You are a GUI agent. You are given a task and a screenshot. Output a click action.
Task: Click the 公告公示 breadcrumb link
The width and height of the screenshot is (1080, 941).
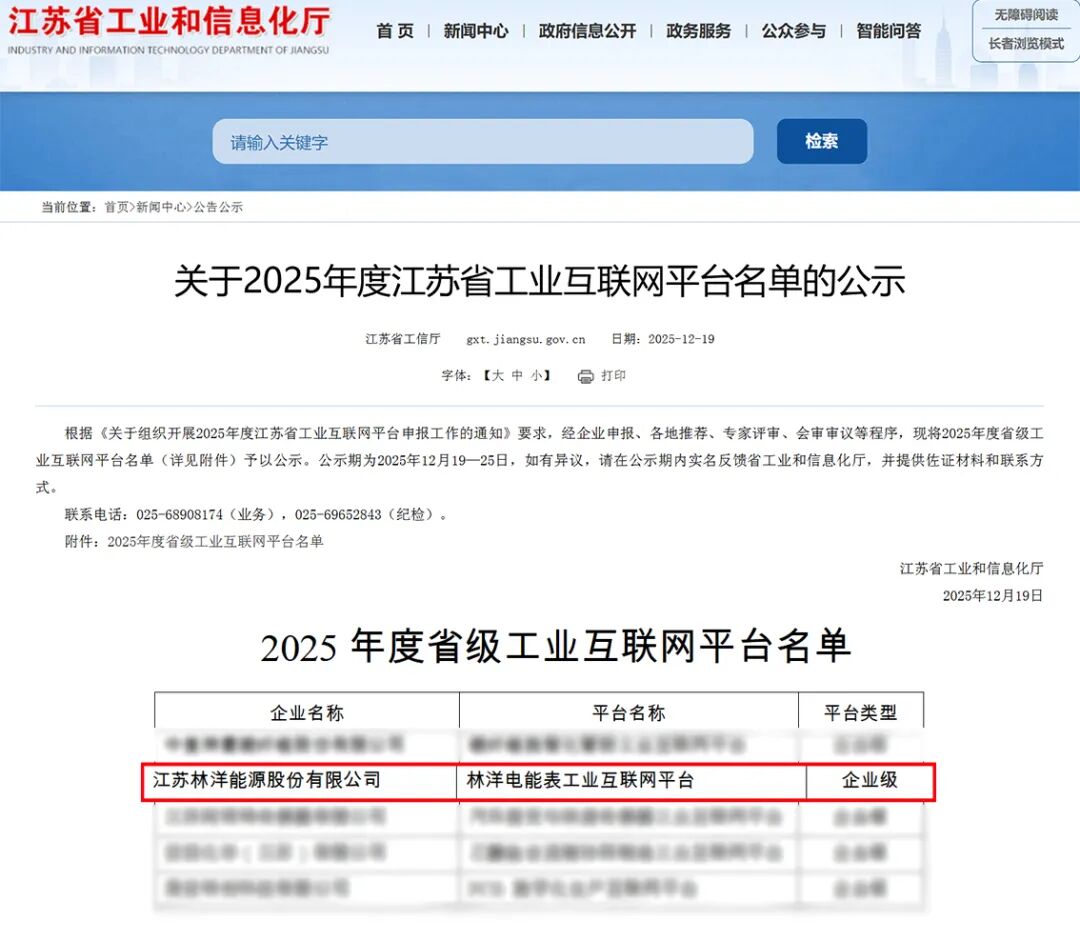tap(218, 207)
